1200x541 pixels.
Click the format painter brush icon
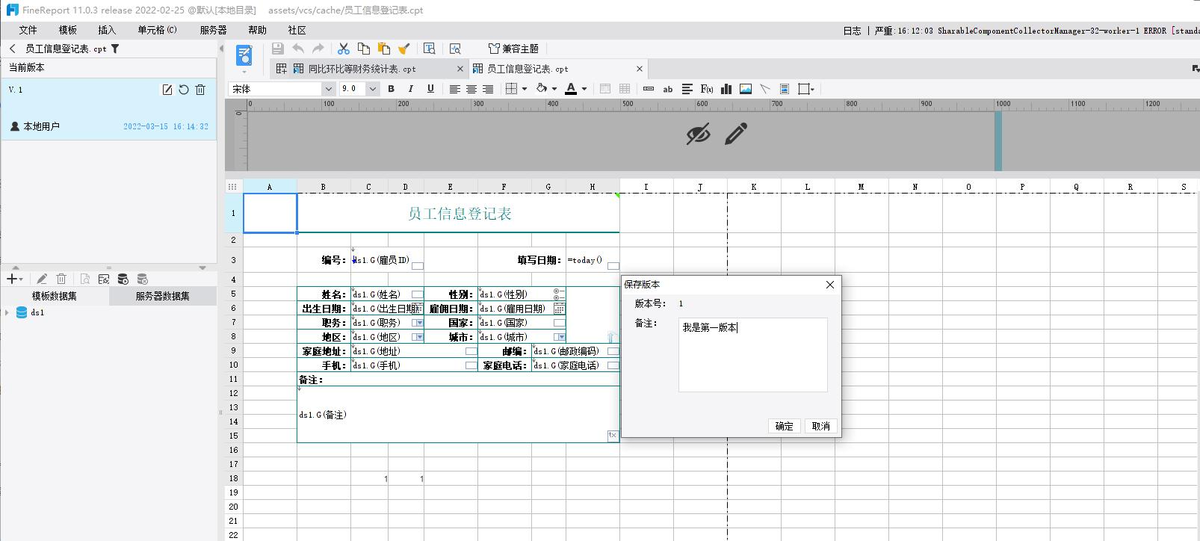click(403, 48)
